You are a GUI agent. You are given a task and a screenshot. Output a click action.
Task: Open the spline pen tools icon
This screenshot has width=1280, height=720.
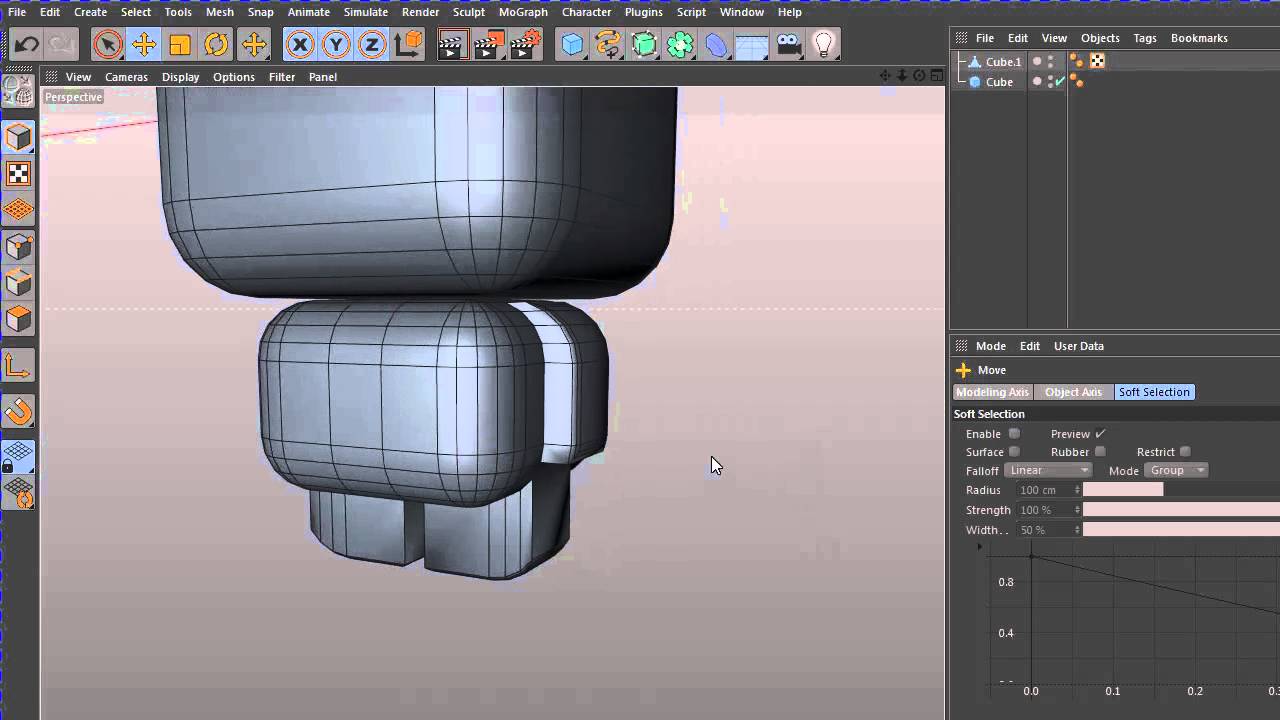608,45
